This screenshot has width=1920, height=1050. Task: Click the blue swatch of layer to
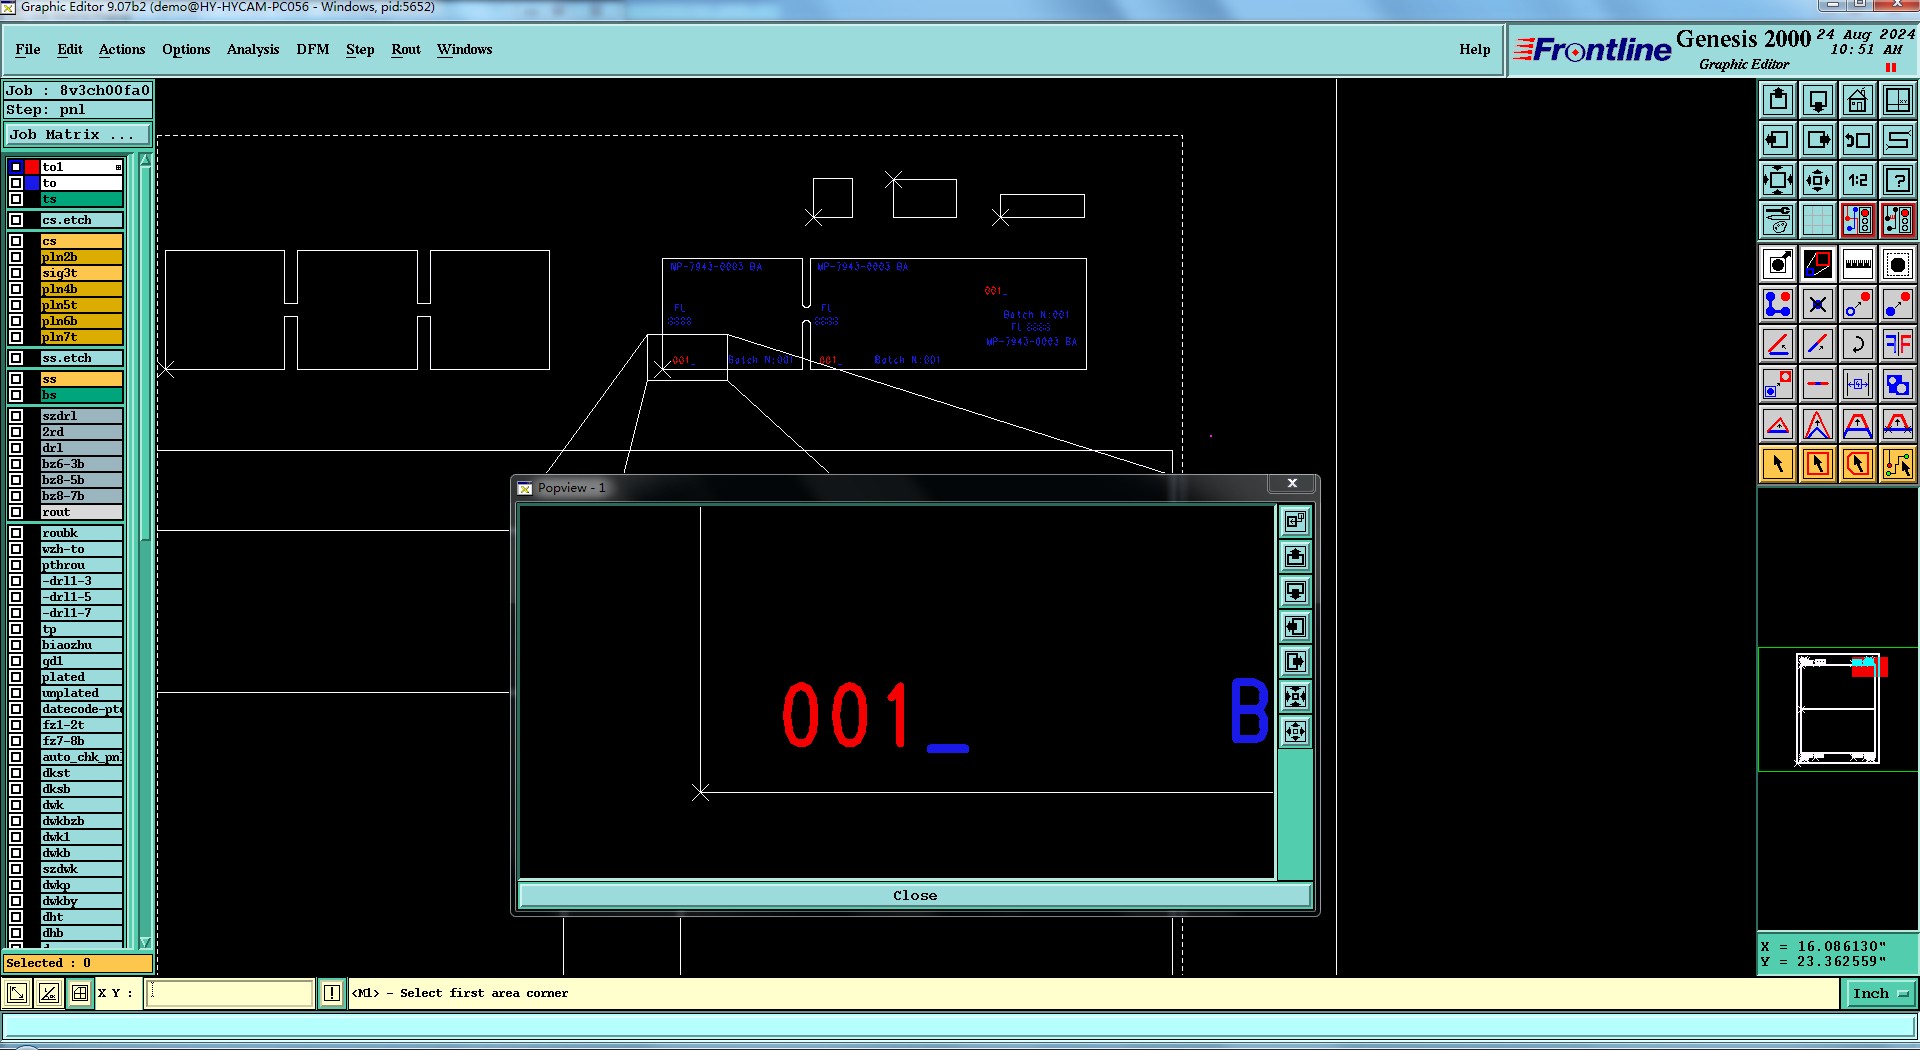(32, 183)
